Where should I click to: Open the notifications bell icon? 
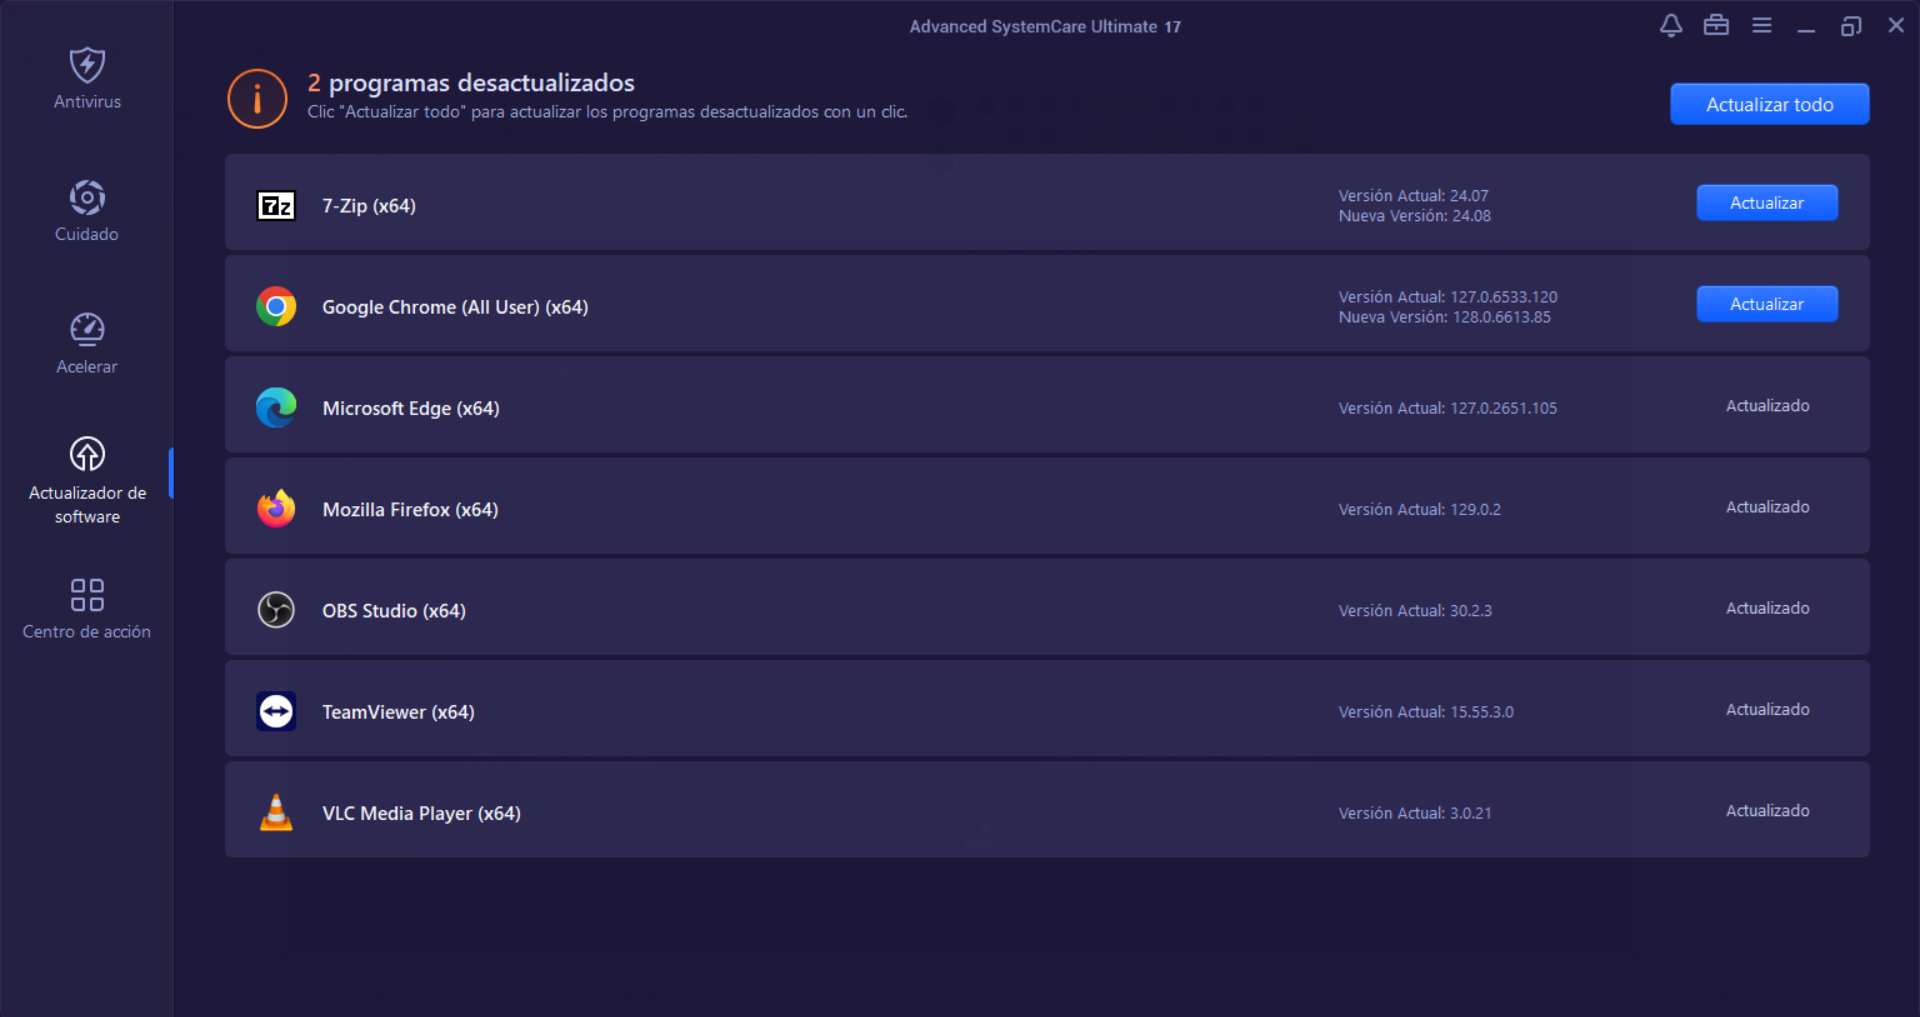click(1671, 26)
